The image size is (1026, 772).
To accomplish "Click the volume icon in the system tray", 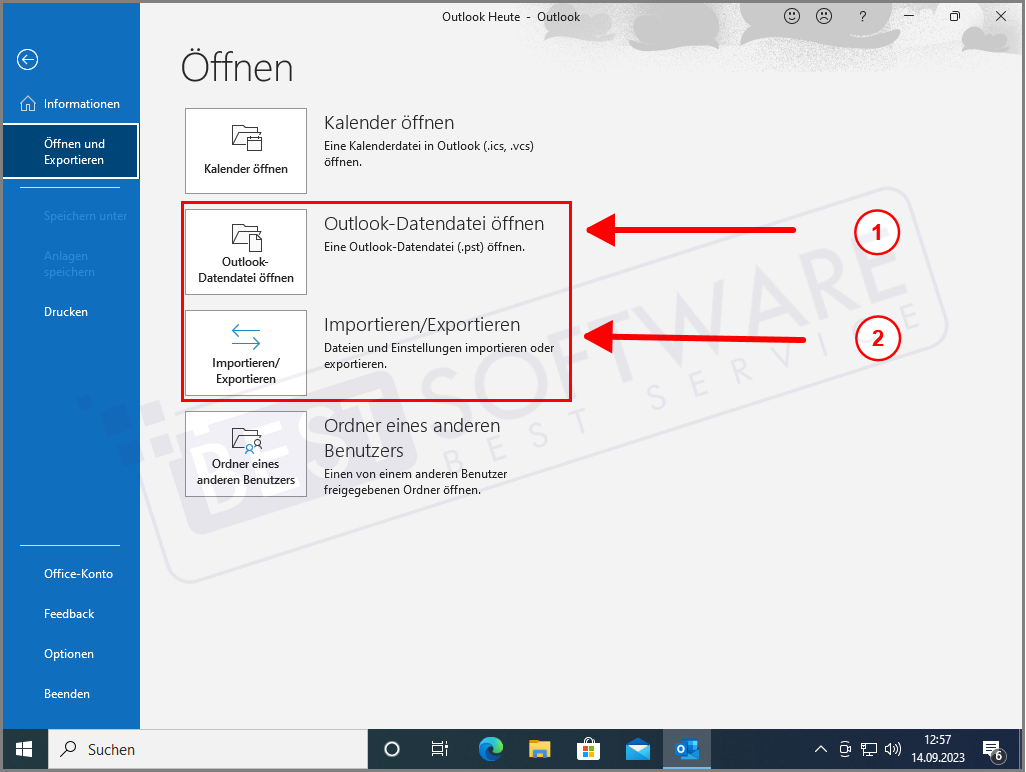I will click(893, 749).
